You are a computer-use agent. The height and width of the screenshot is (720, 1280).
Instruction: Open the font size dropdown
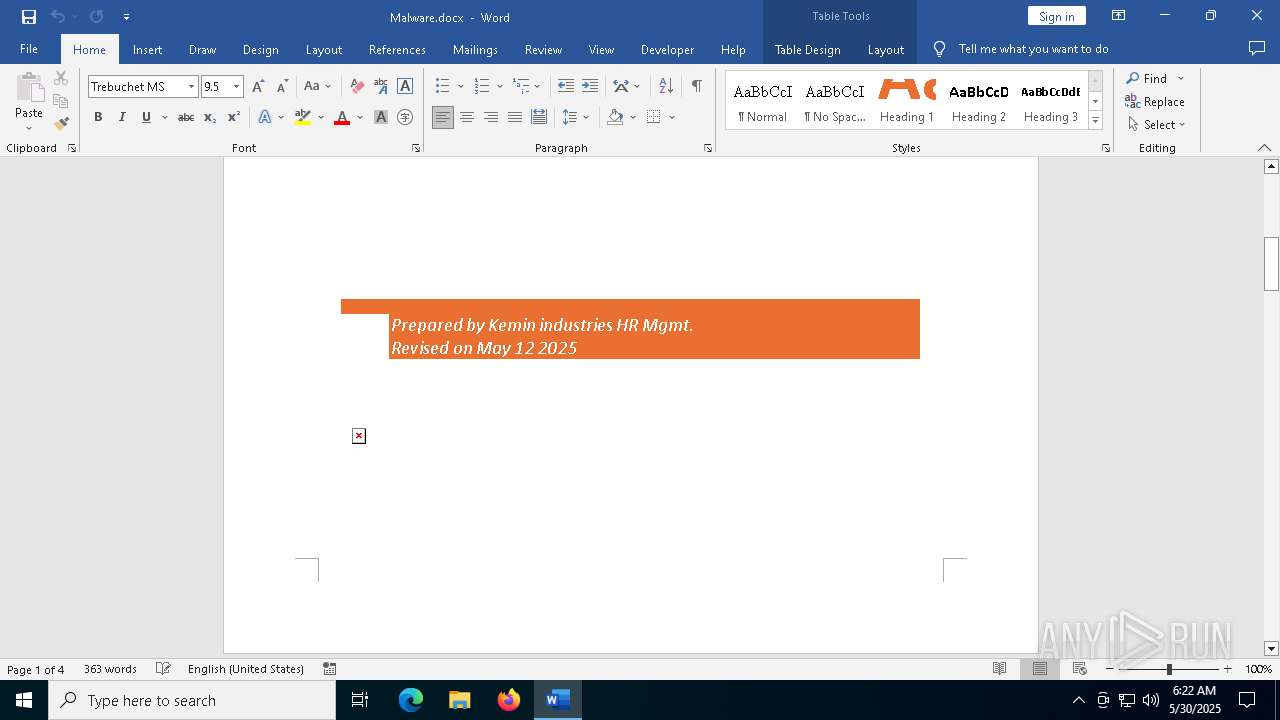tap(237, 87)
